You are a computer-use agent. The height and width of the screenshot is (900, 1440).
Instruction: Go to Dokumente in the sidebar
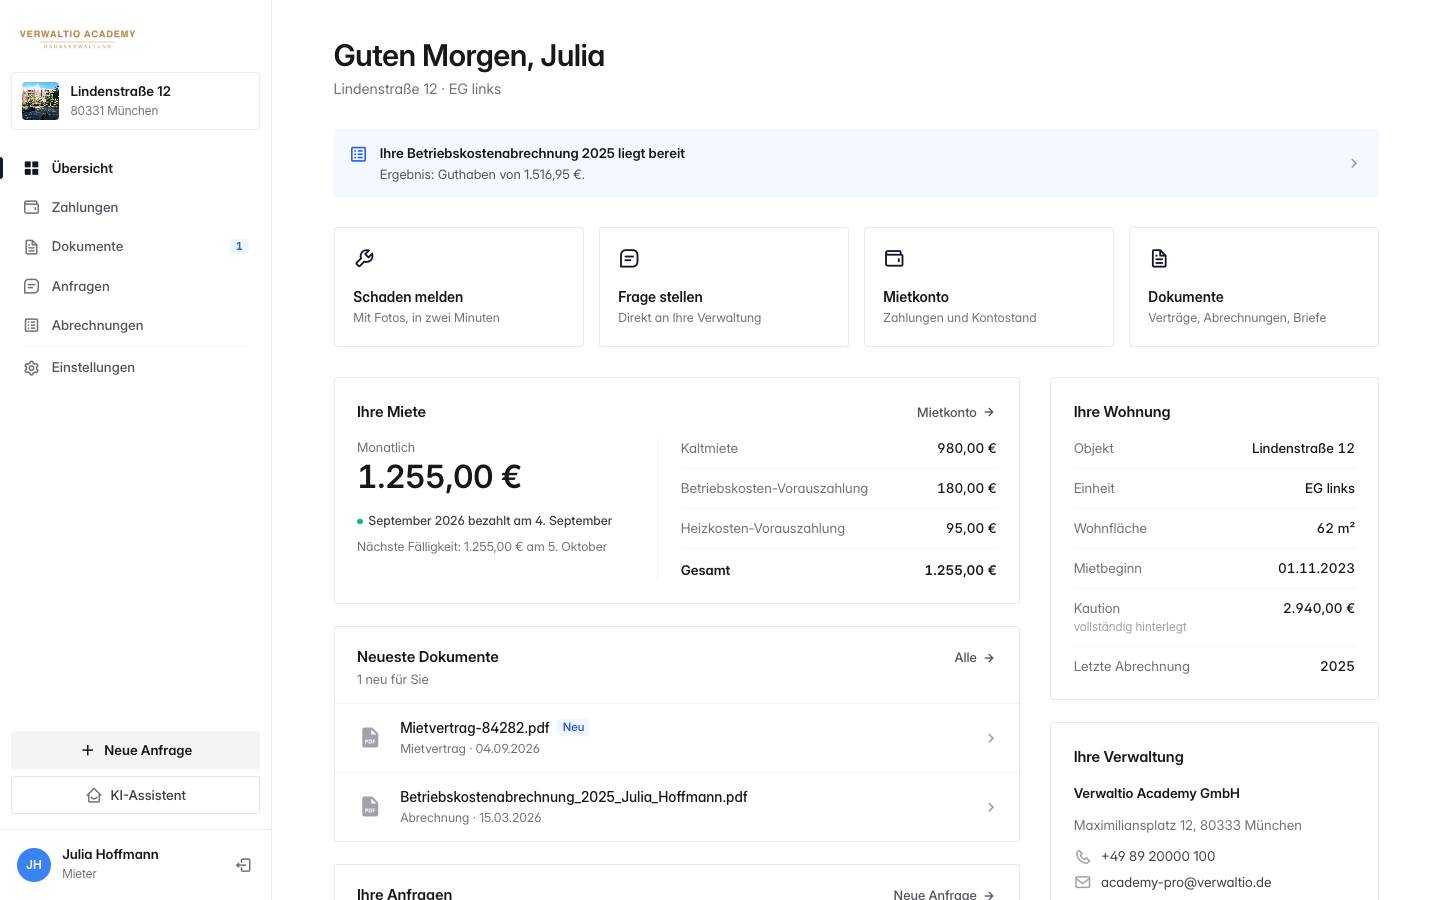click(135, 246)
